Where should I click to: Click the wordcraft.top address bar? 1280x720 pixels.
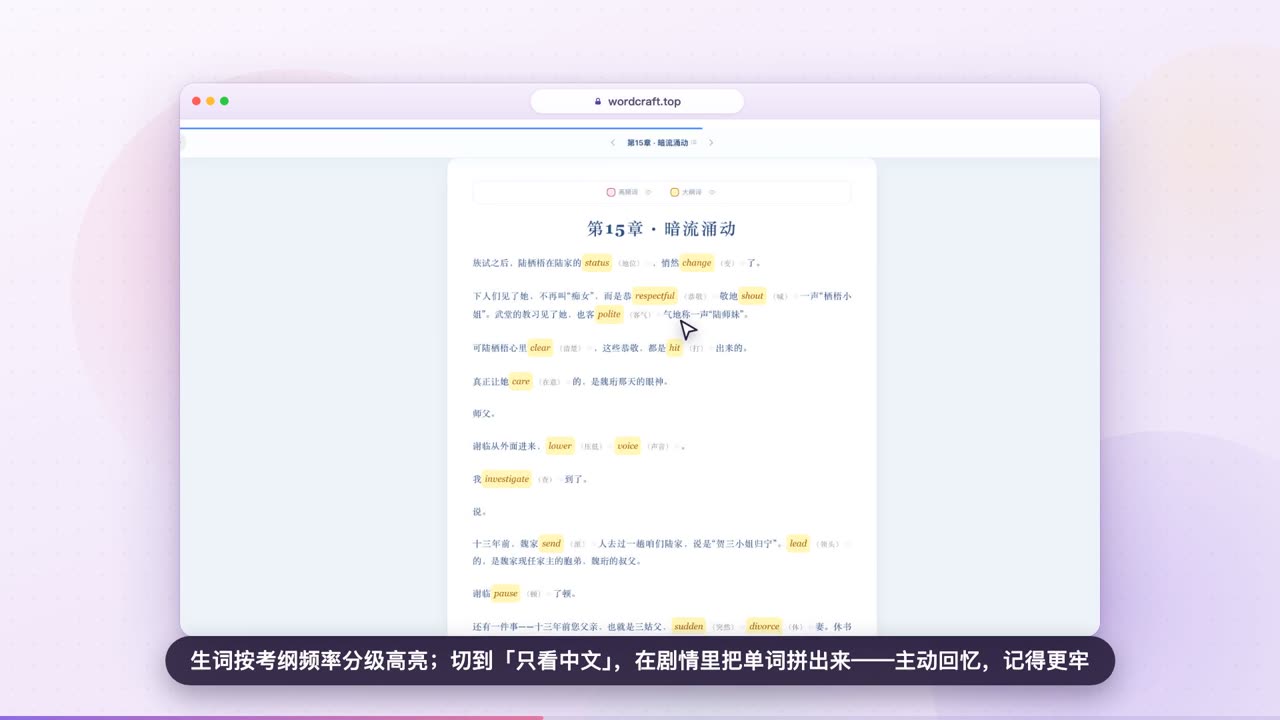pos(637,101)
